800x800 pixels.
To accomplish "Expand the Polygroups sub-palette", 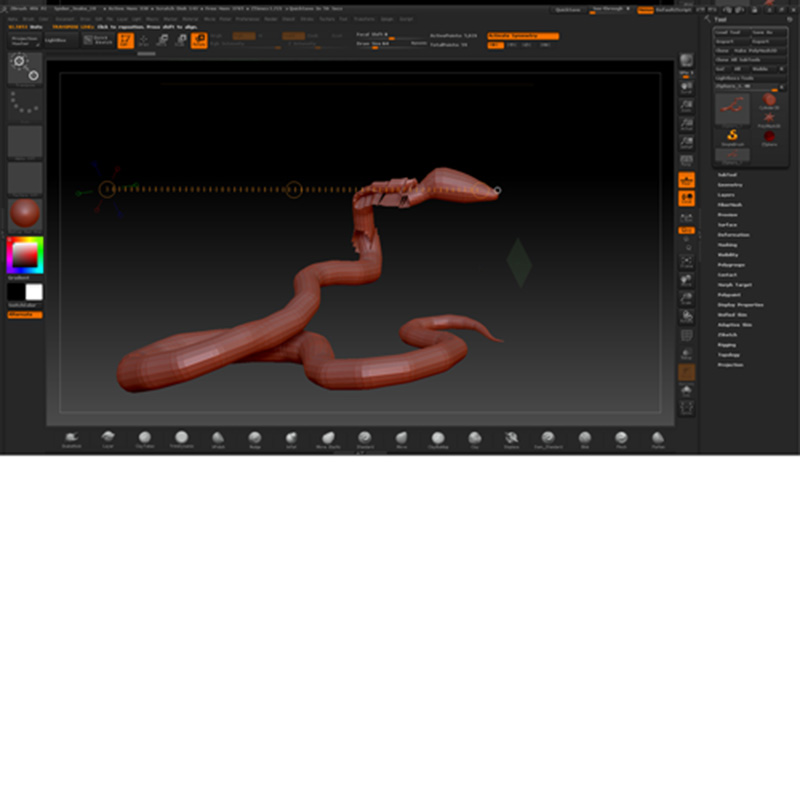I will [732, 265].
